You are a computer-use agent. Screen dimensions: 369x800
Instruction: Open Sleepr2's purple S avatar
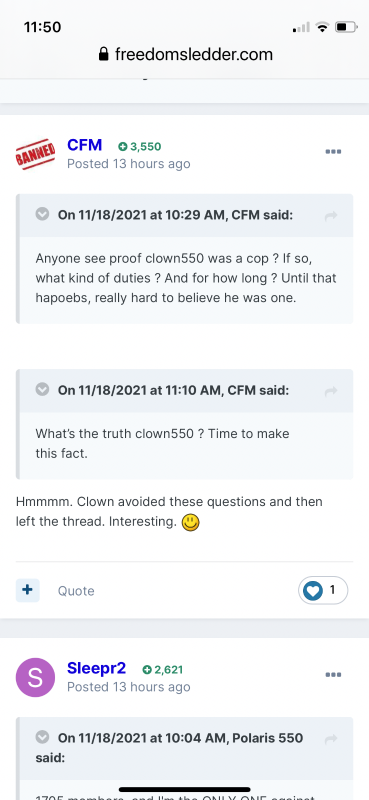(x=35, y=678)
